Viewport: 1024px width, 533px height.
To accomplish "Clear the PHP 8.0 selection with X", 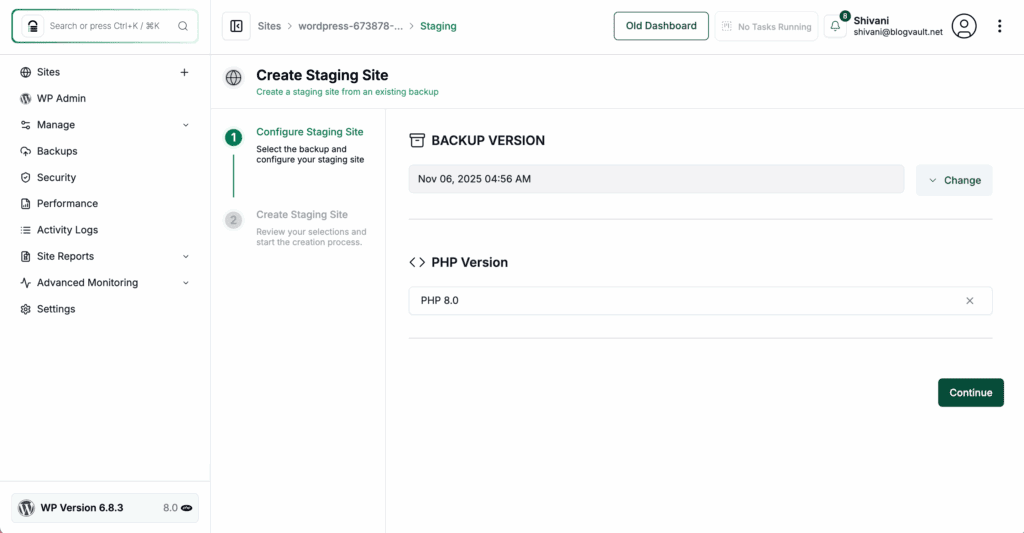I will pos(970,300).
